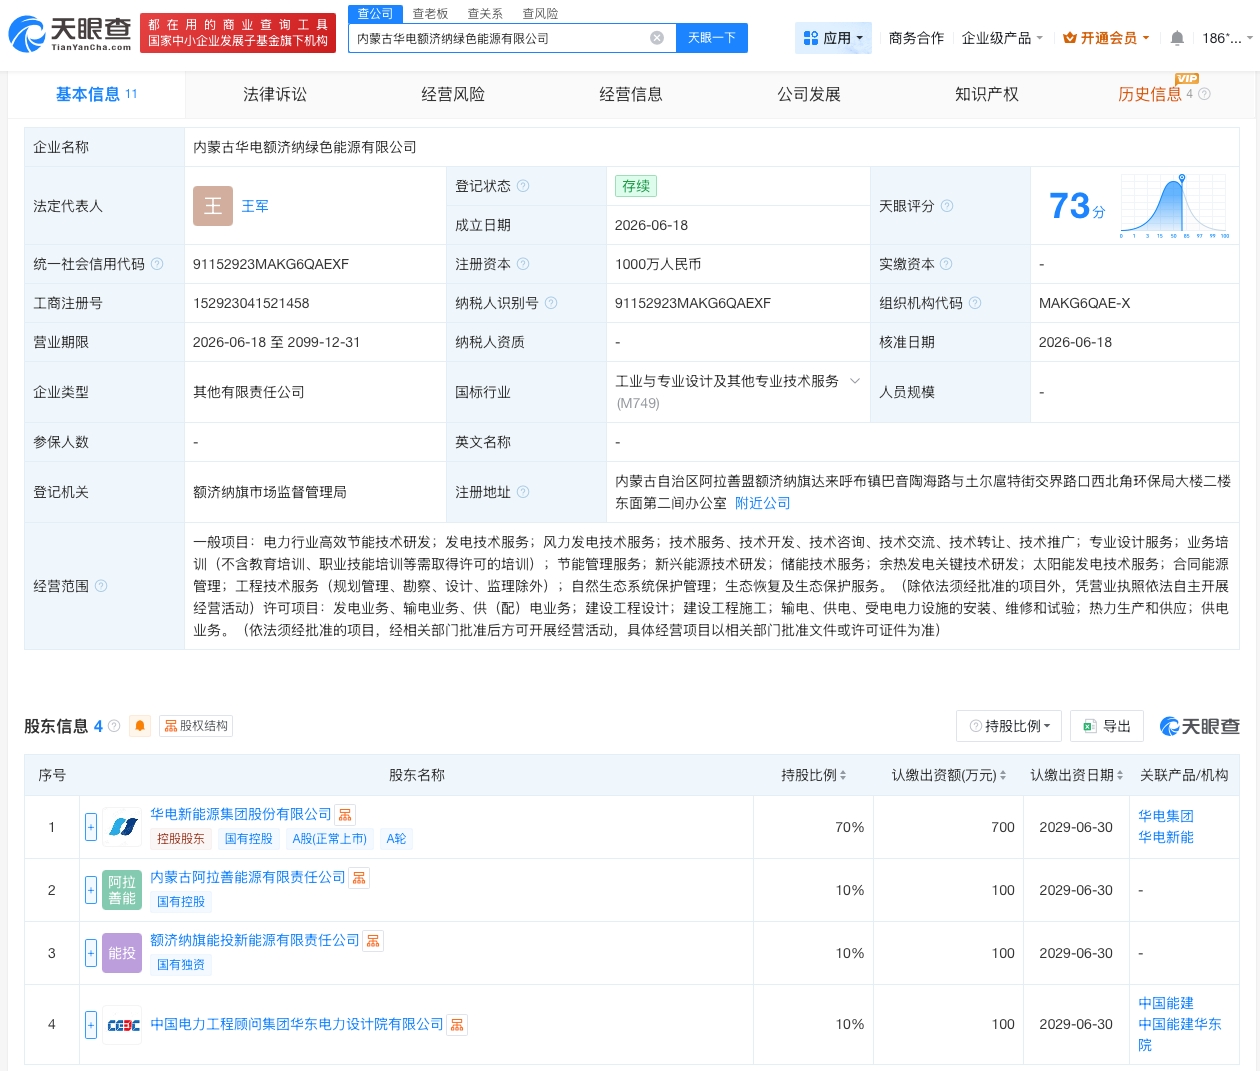Screen dimensions: 1260x1071
Task: Expand shareholder row 4 with plus button
Action: (91, 1025)
